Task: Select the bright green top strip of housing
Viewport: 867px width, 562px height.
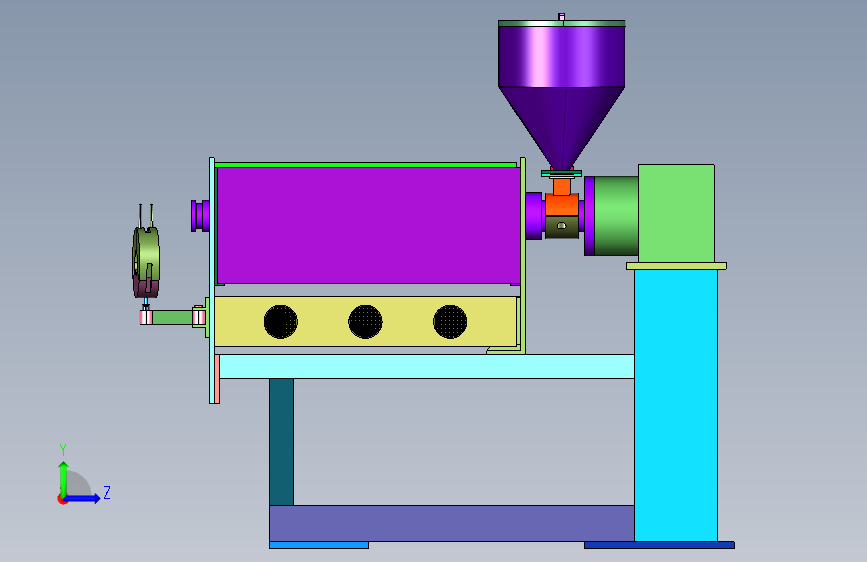Action: point(365,165)
